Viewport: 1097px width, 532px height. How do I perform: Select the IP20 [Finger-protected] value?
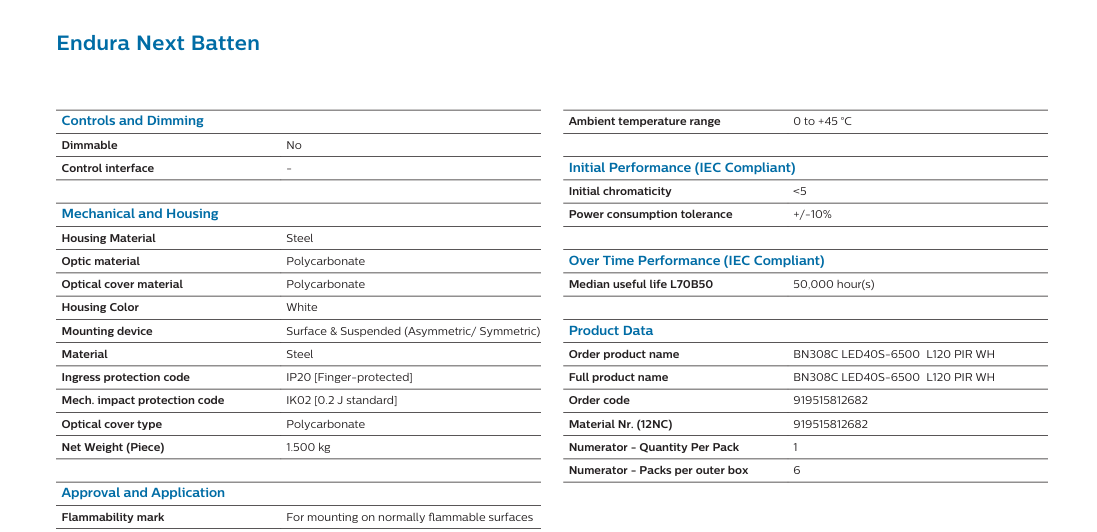point(349,378)
